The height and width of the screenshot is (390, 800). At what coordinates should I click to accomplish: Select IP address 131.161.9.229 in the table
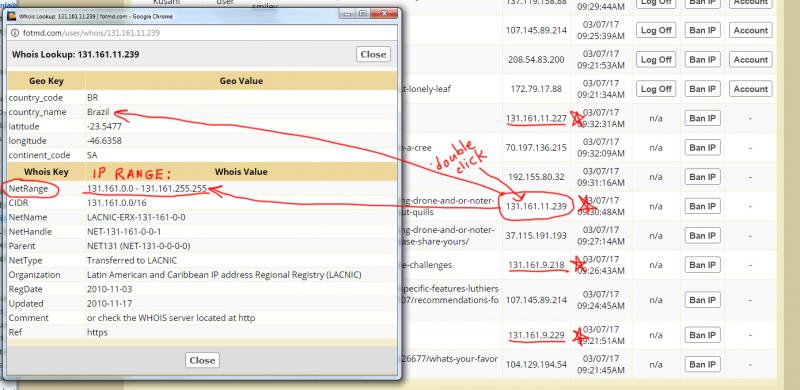tap(536, 335)
